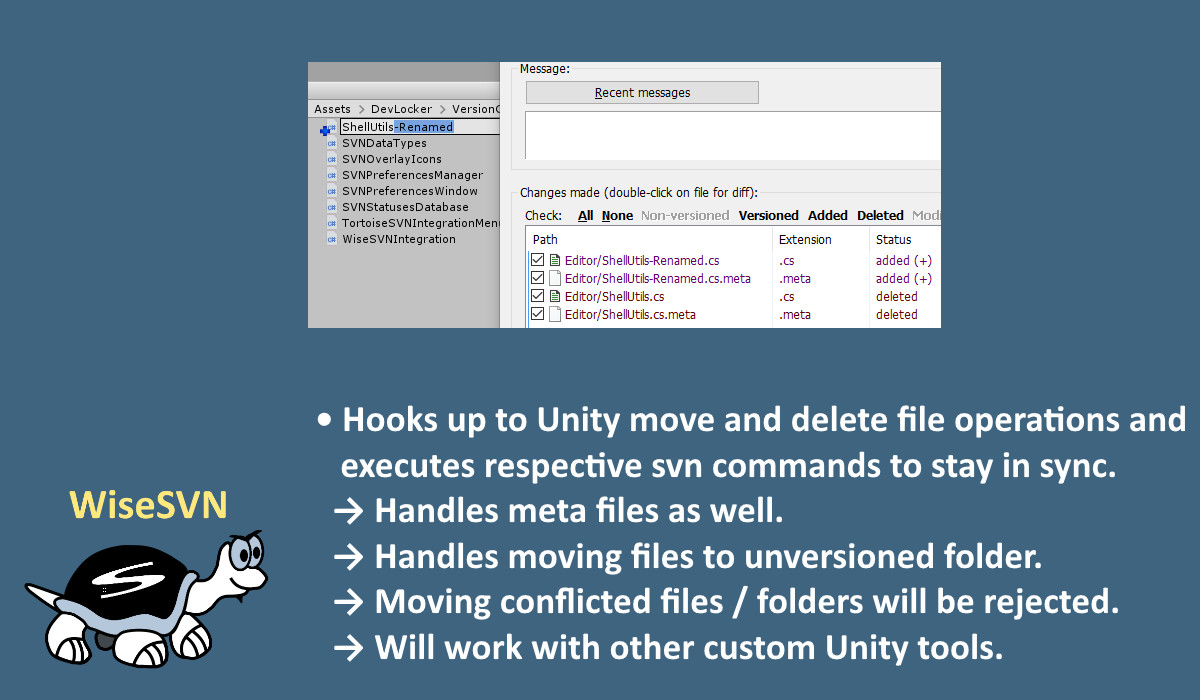Click the "deleted" status of Editor/ShellUtils.cs
The width and height of the screenshot is (1200, 700).
tap(897, 297)
